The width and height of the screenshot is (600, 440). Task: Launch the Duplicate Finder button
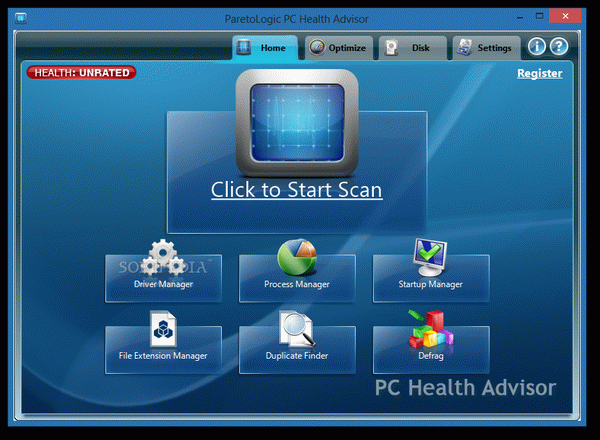point(297,350)
